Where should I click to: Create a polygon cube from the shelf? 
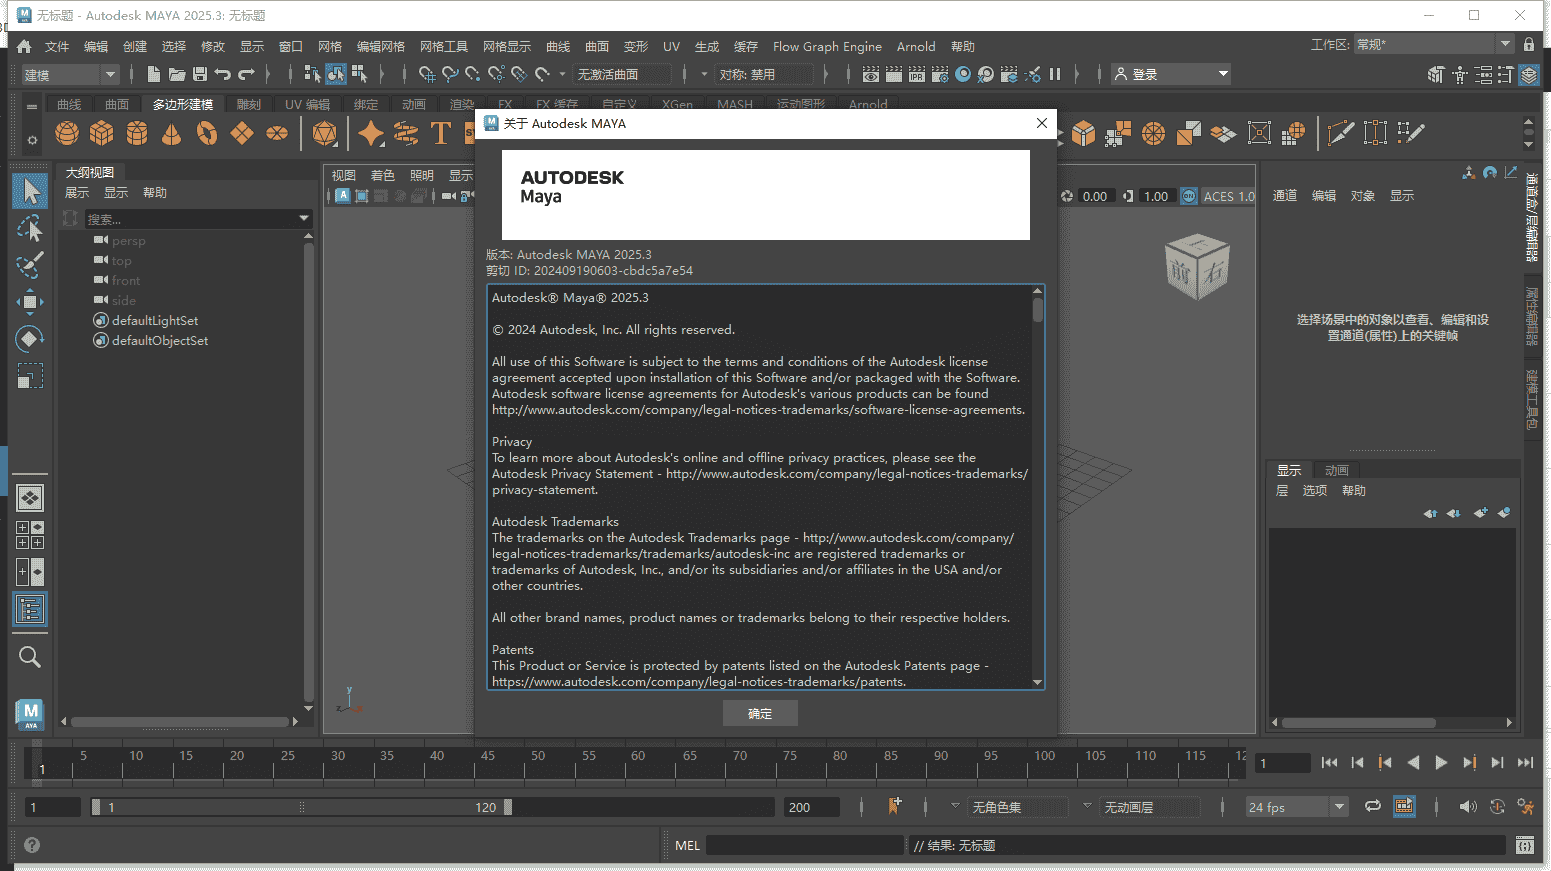[x=101, y=132]
